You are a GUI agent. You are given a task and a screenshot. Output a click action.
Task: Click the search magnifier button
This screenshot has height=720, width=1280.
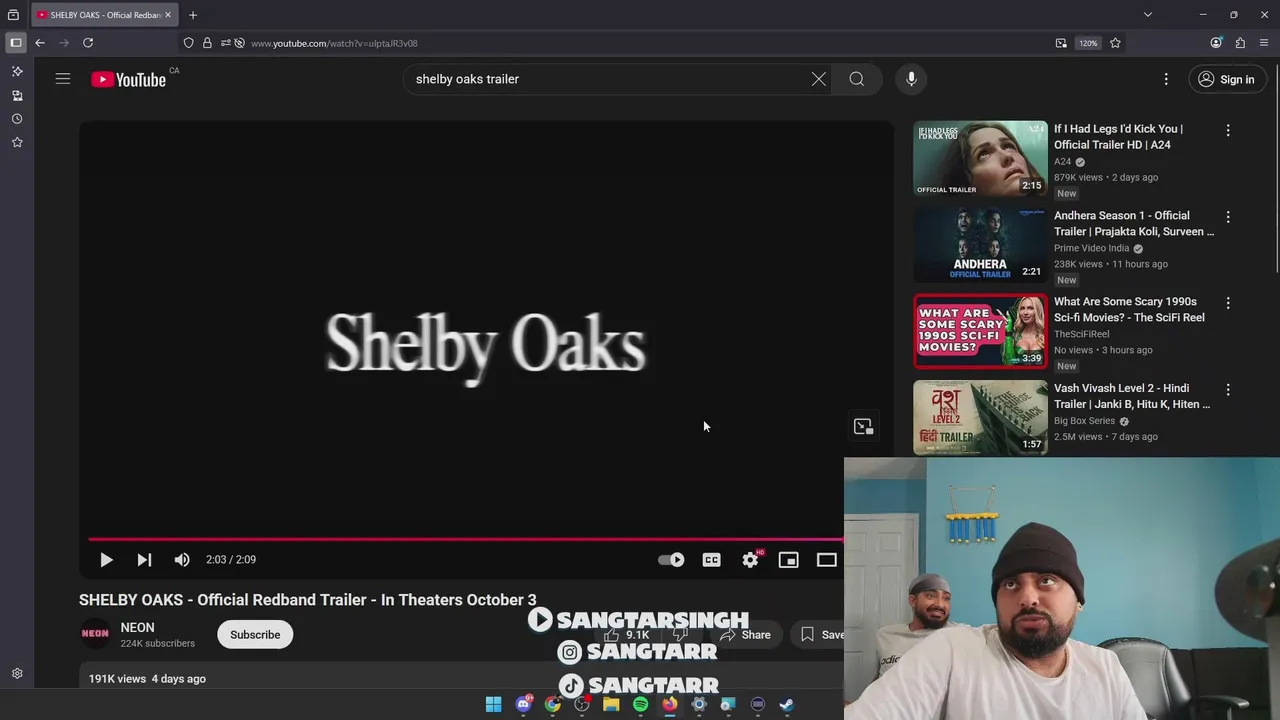click(857, 79)
